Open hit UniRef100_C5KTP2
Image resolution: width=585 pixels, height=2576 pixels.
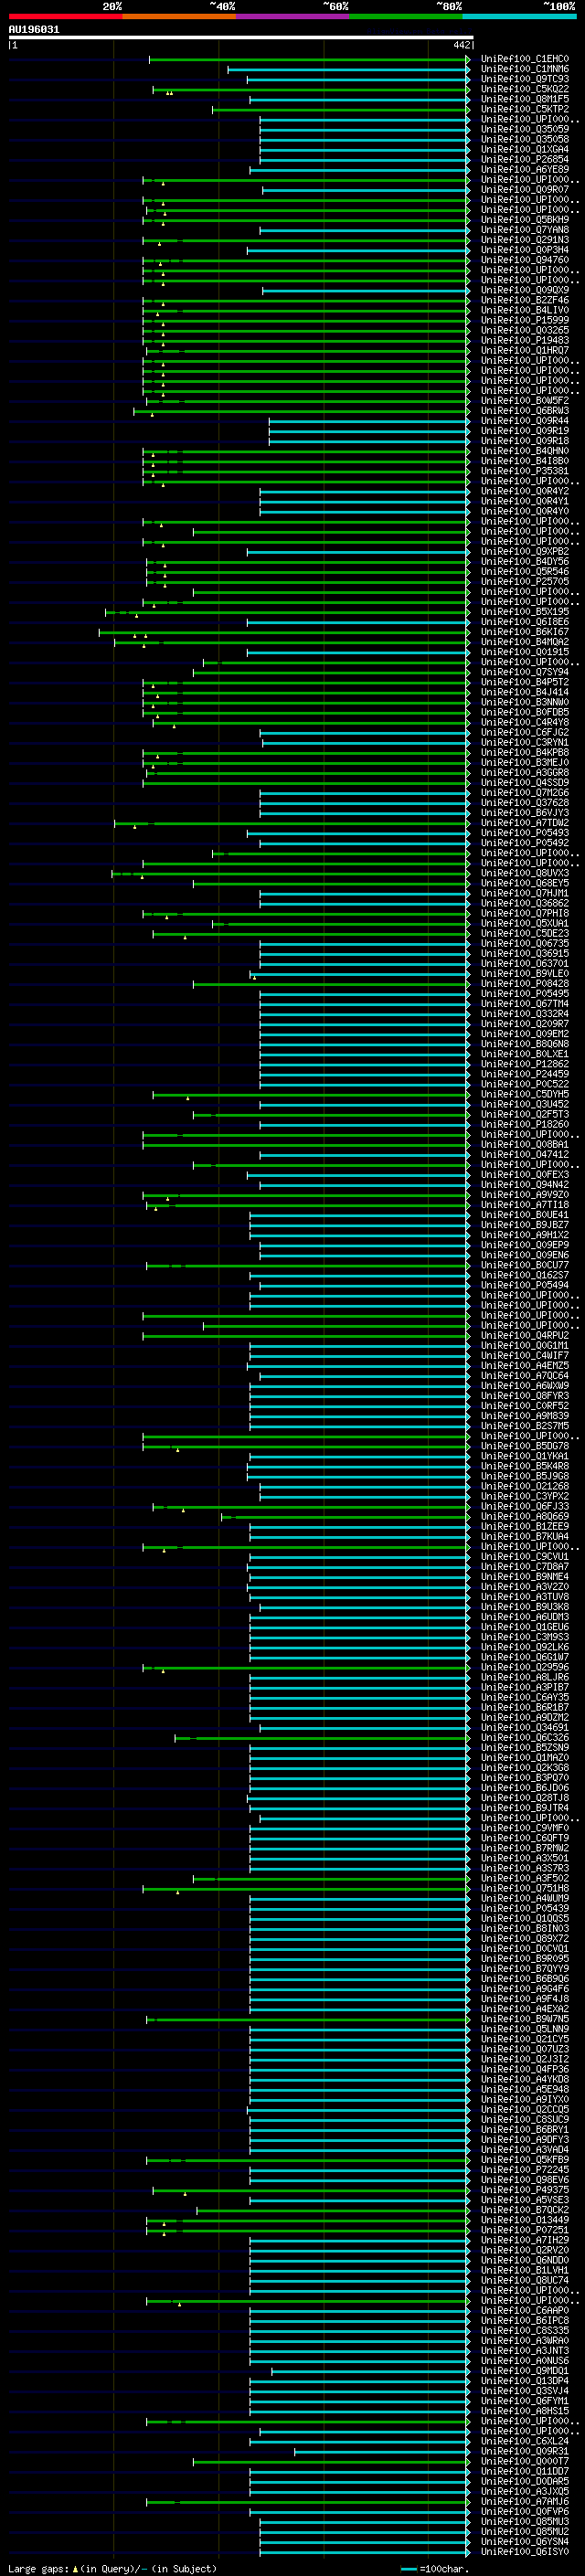(524, 109)
